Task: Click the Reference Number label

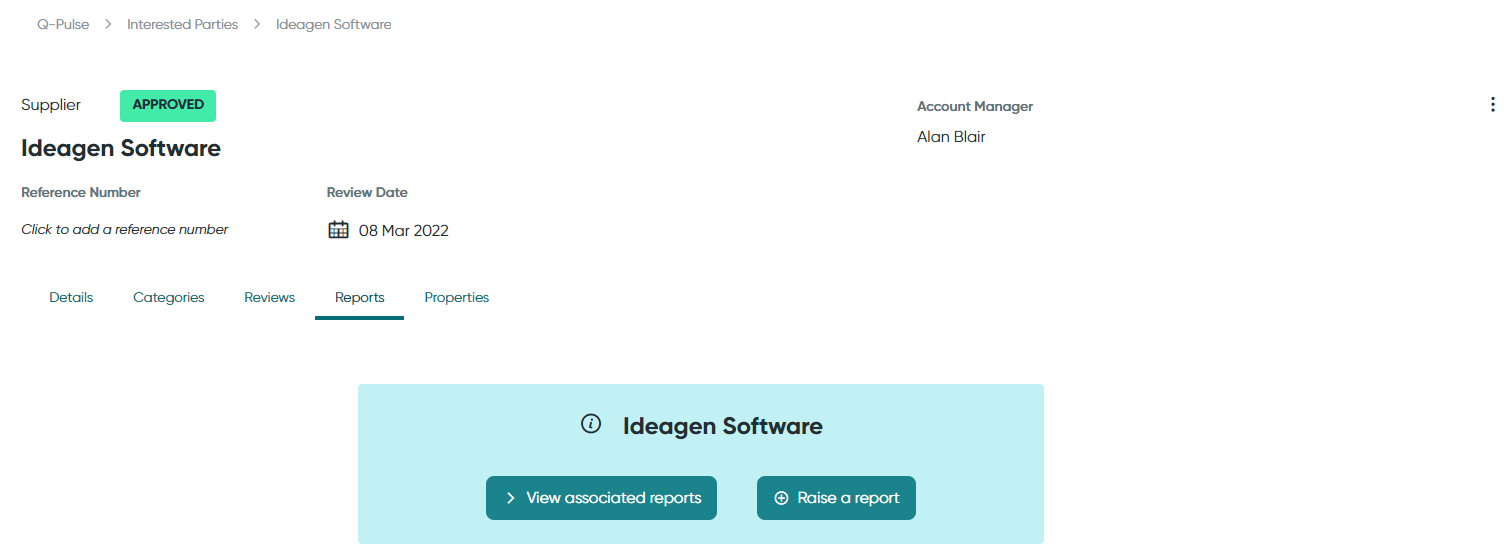Action: [81, 192]
